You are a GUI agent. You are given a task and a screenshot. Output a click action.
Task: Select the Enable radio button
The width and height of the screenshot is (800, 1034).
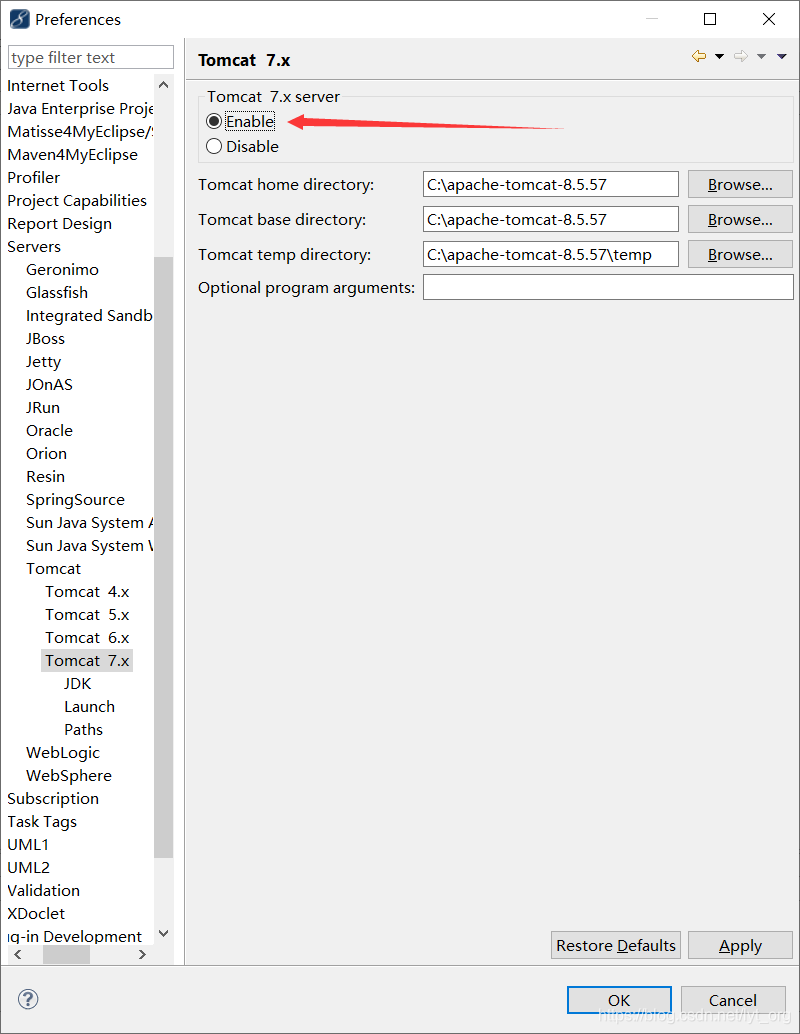(x=214, y=121)
